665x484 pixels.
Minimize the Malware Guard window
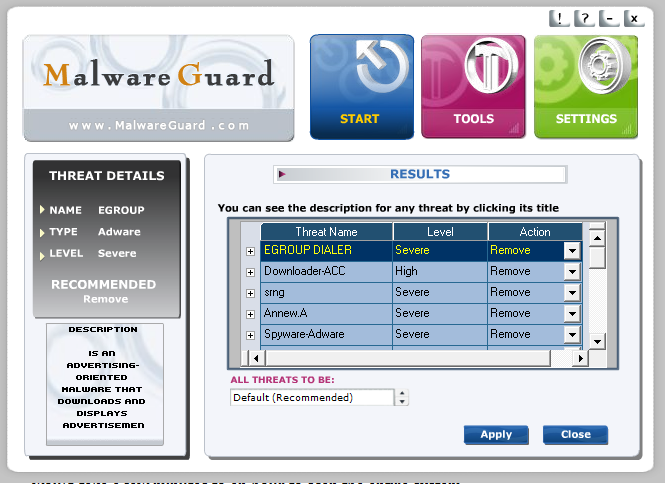[x=609, y=19]
